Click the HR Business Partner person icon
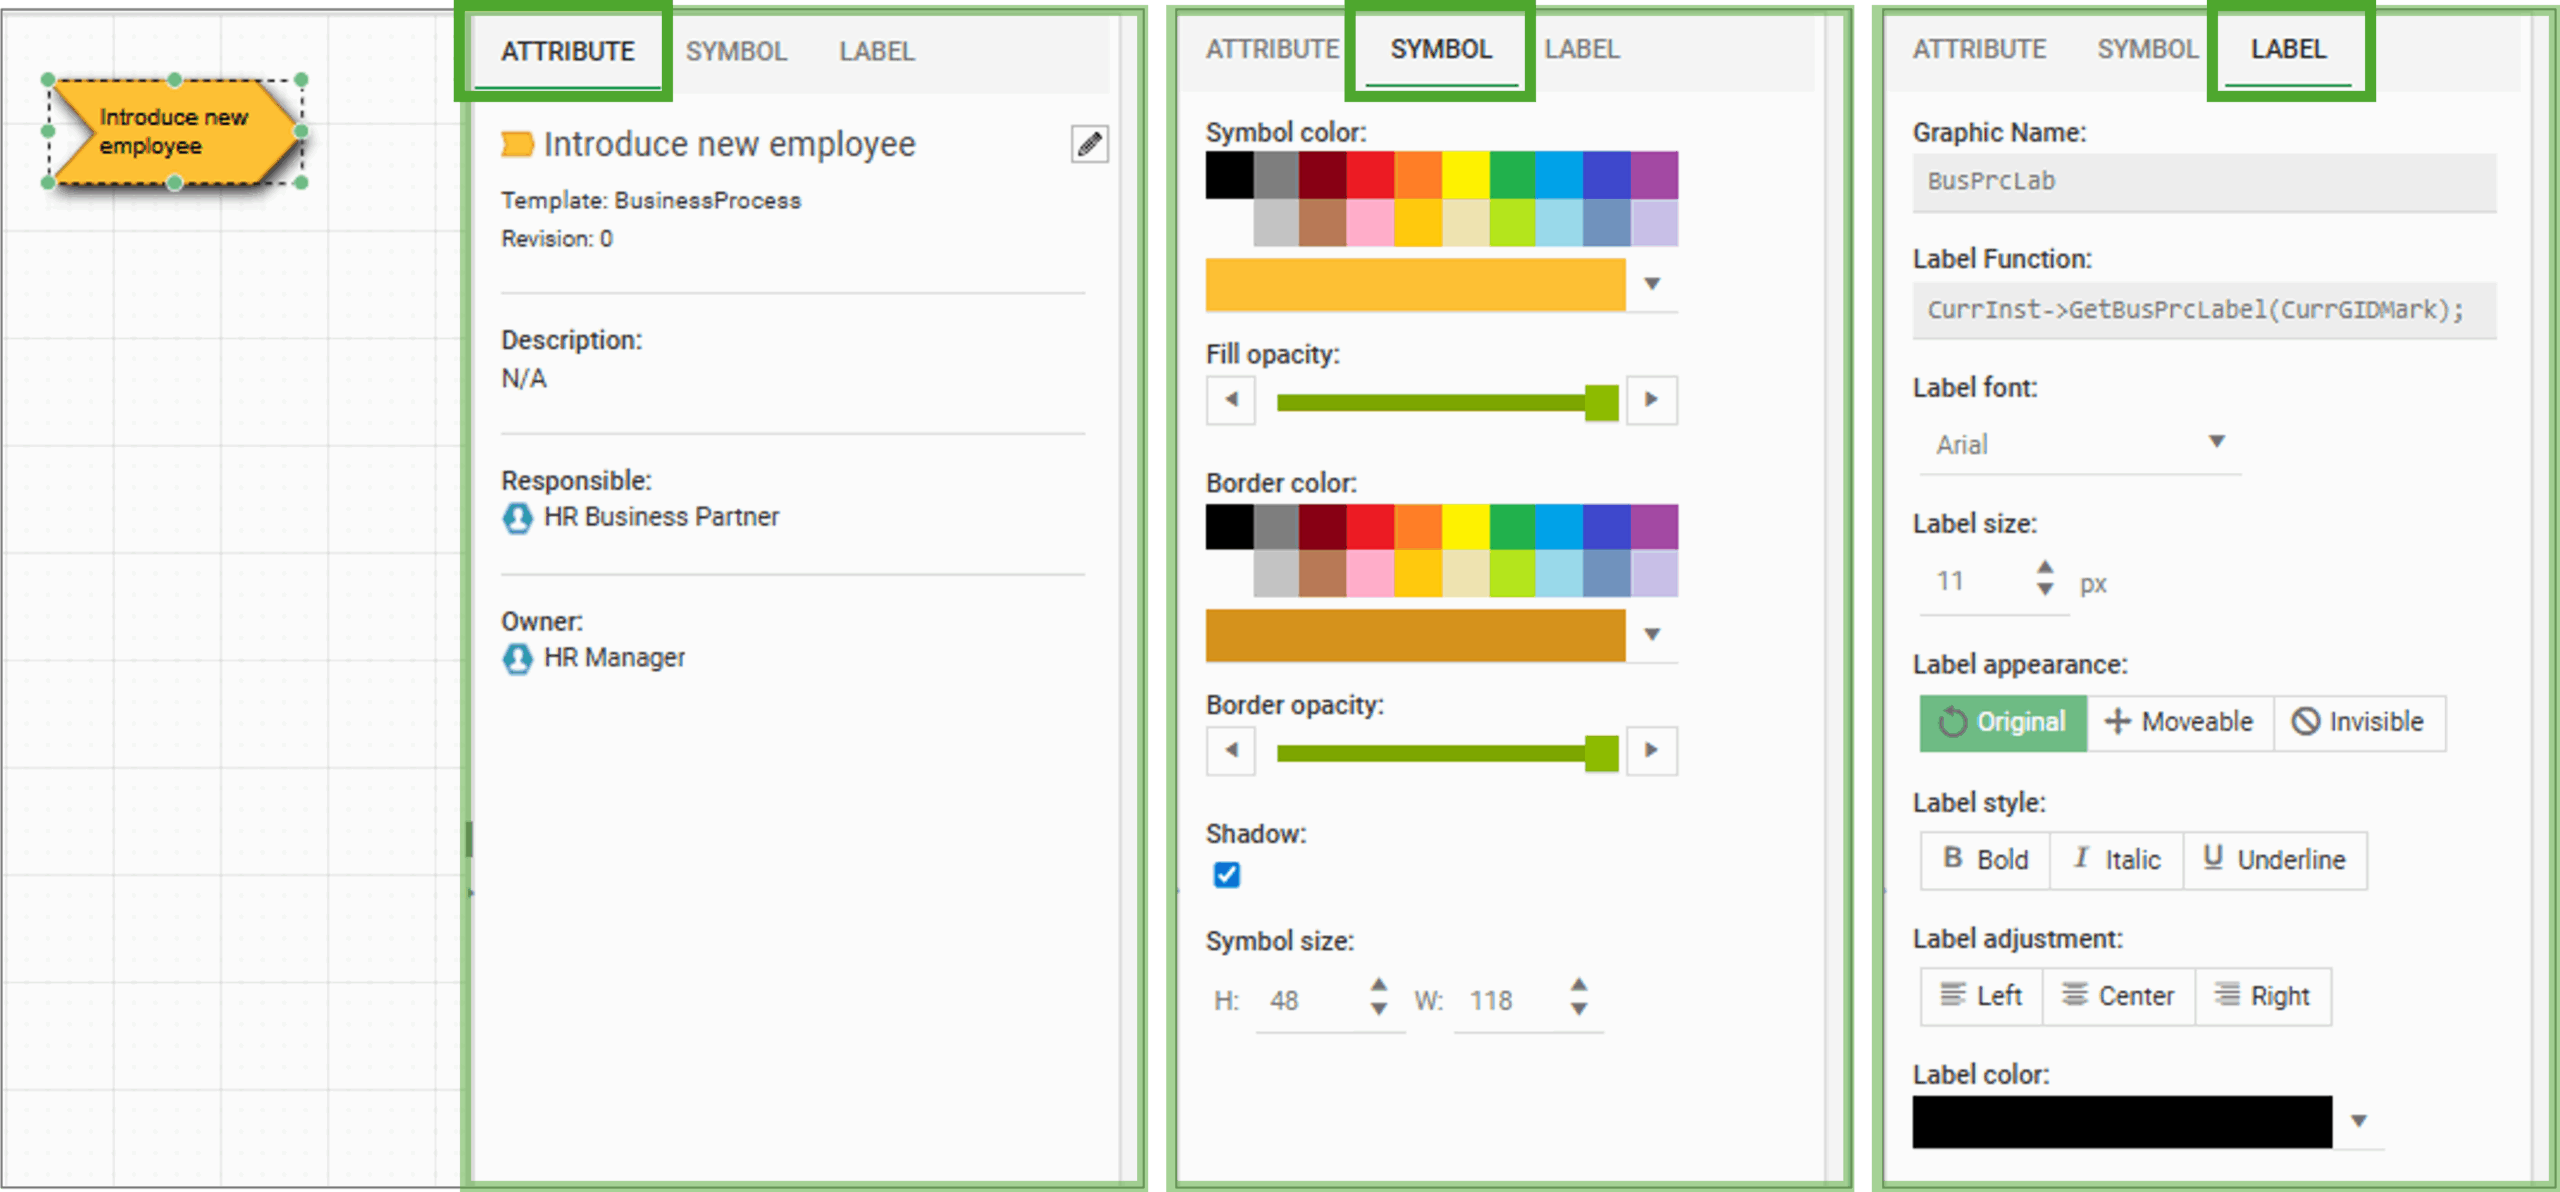2560x1192 pixels. click(517, 517)
